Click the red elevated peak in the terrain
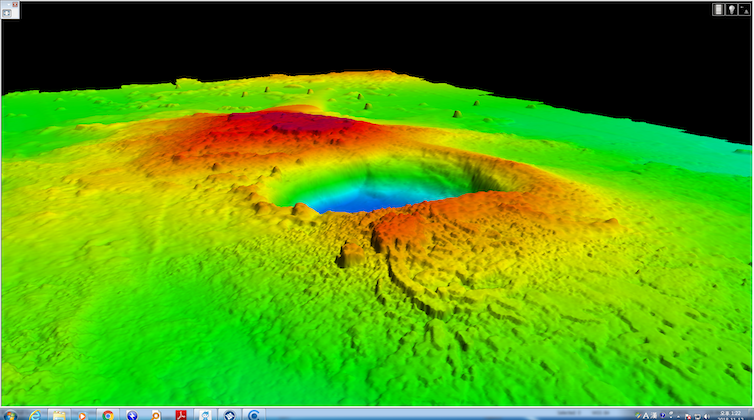754x420 pixels. coord(290,125)
